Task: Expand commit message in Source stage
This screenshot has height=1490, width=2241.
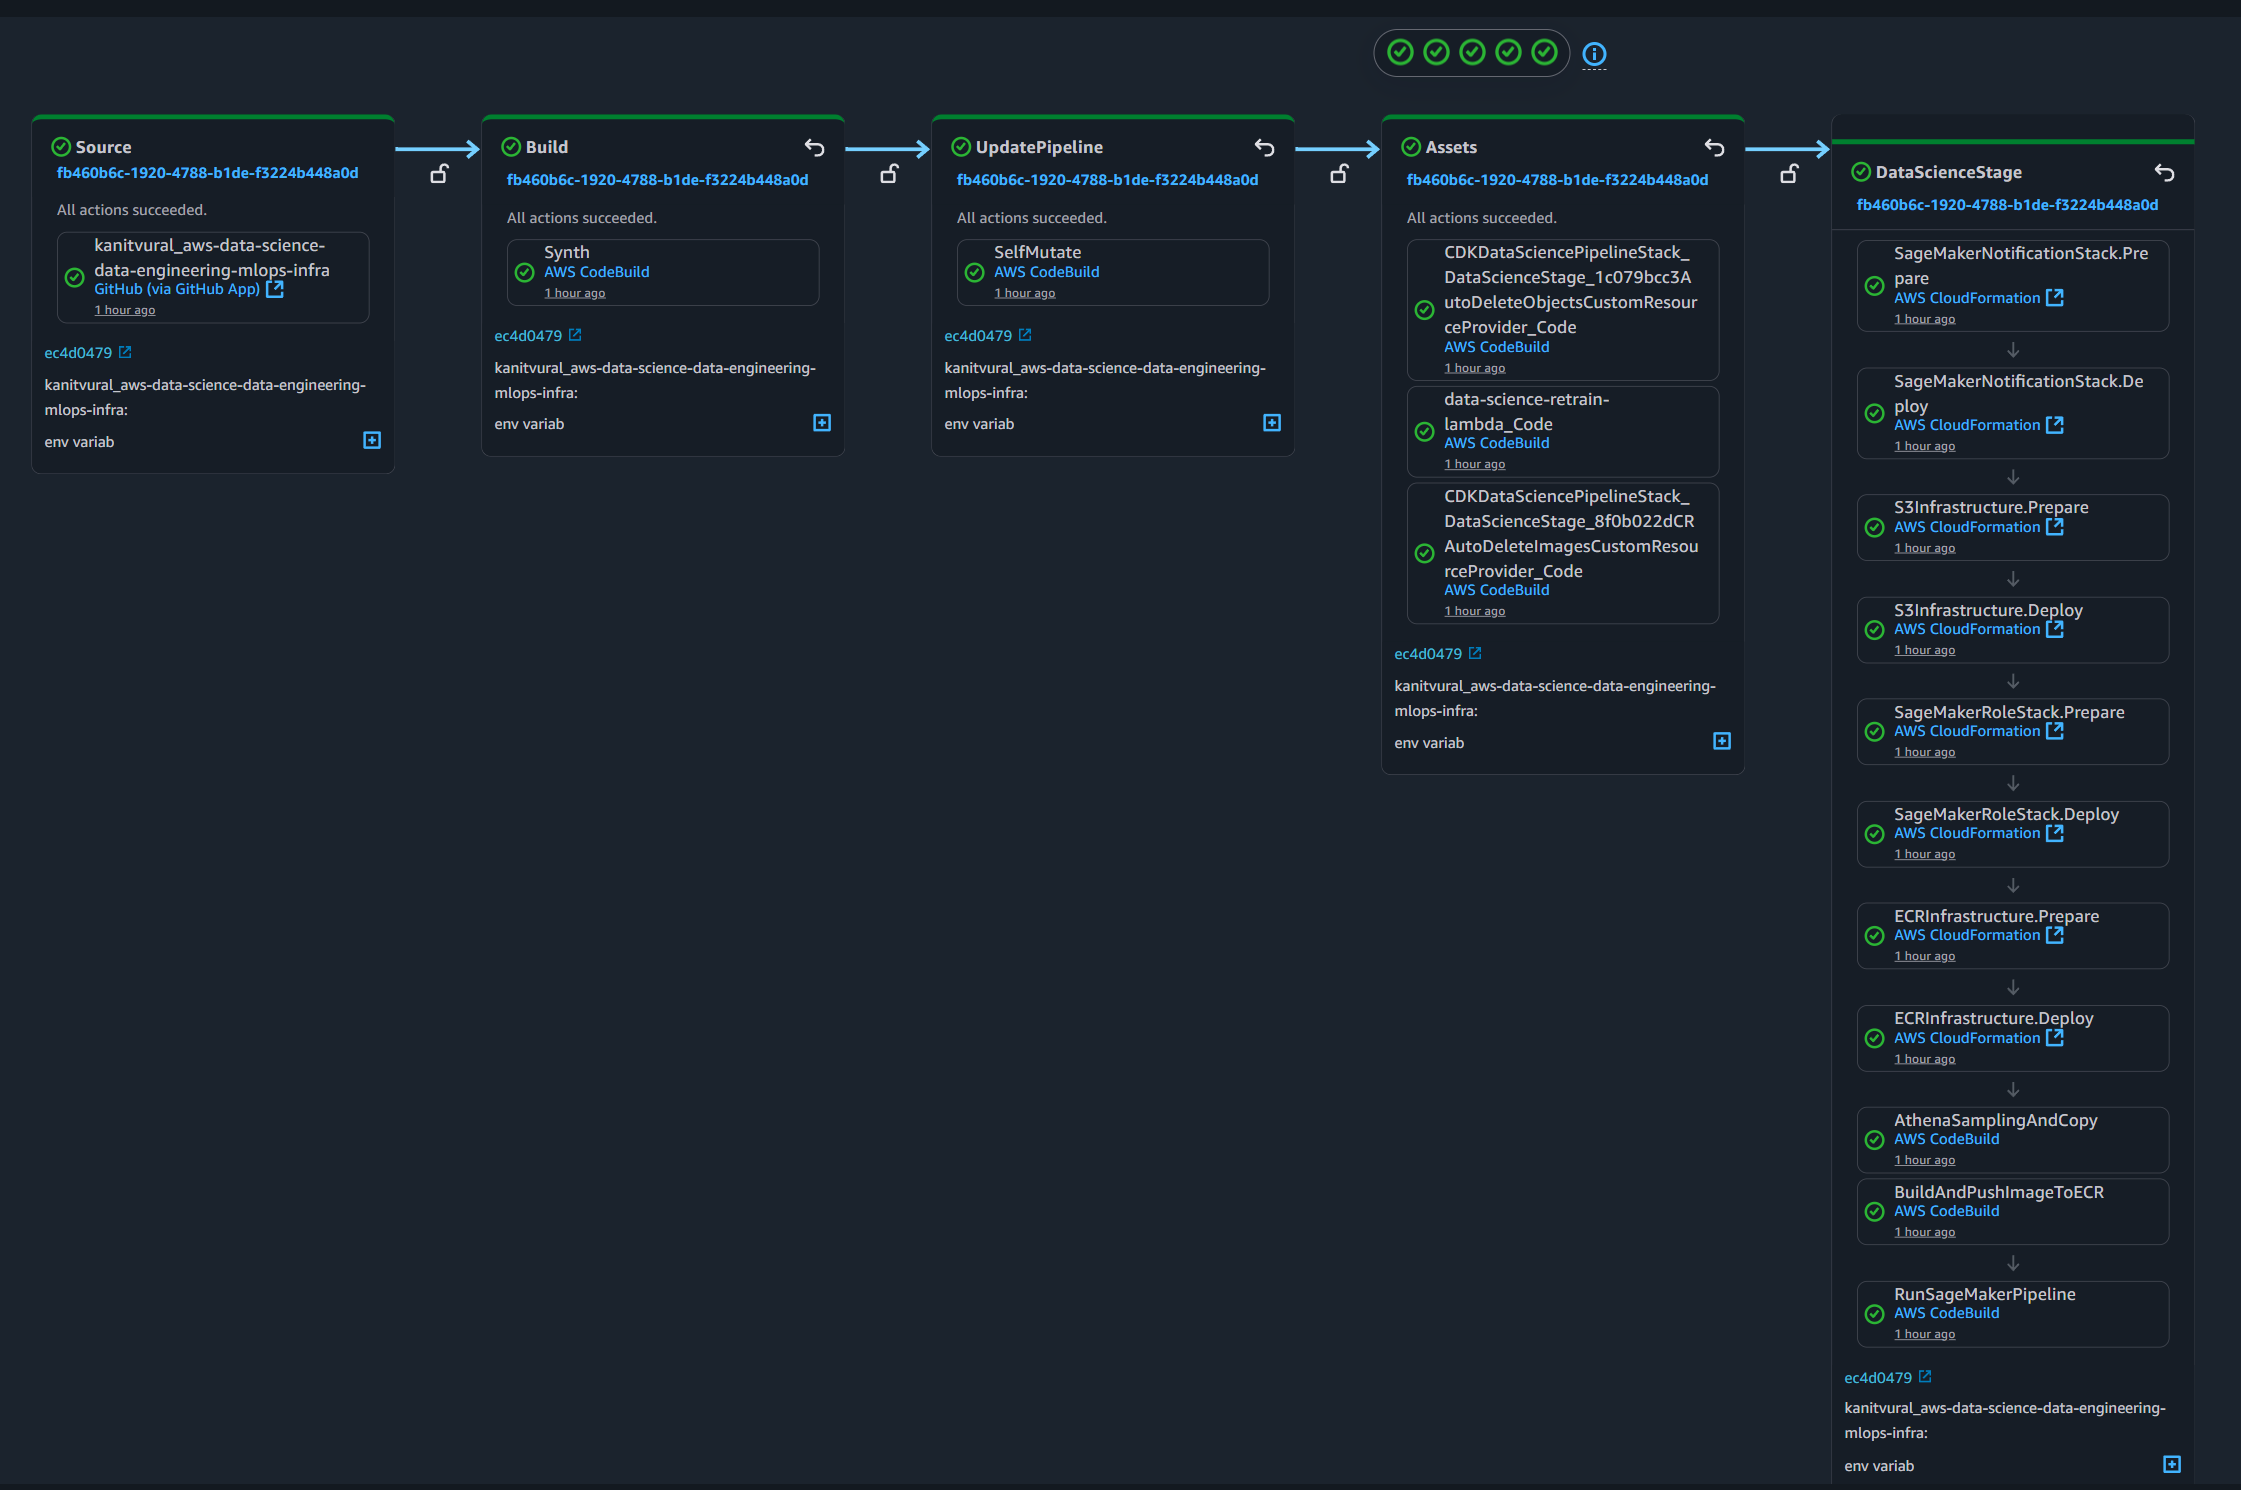Action: [372, 440]
